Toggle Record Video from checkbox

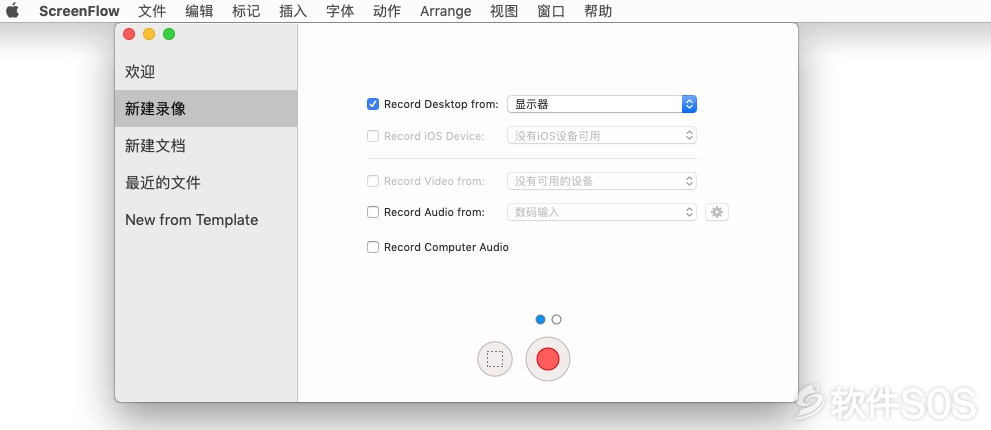[373, 181]
